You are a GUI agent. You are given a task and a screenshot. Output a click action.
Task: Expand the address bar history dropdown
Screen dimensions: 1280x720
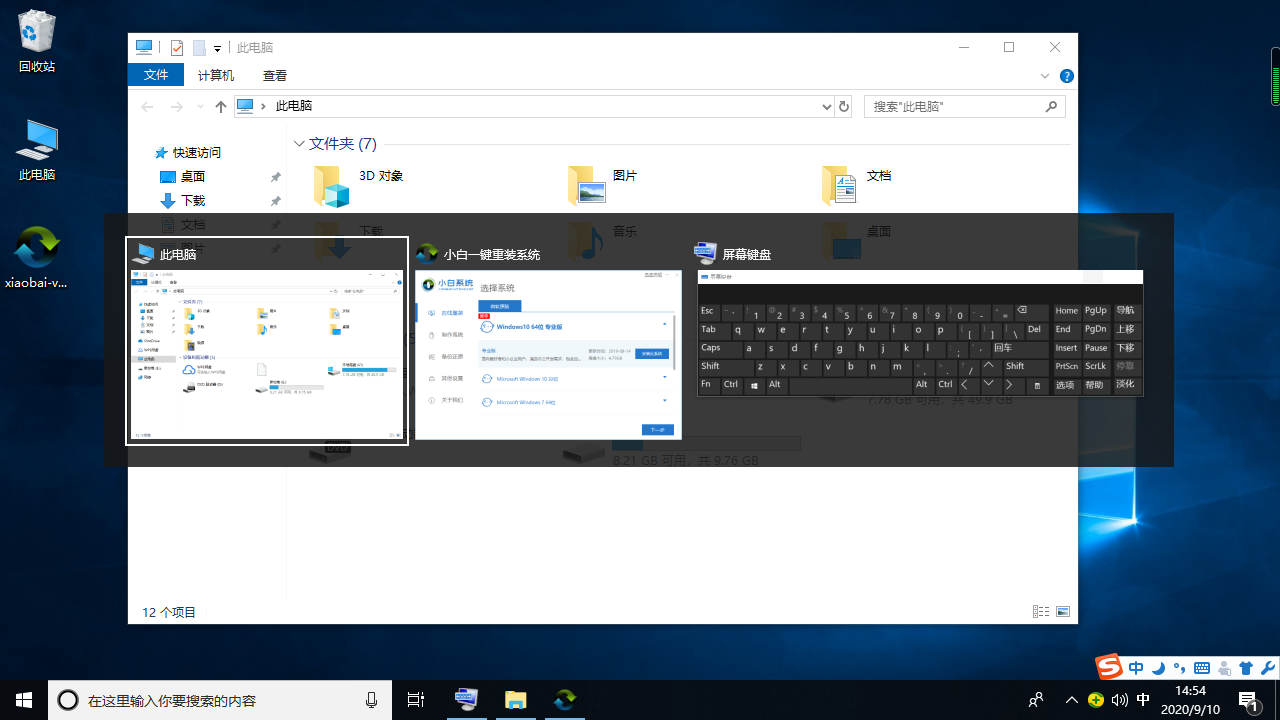(826, 107)
